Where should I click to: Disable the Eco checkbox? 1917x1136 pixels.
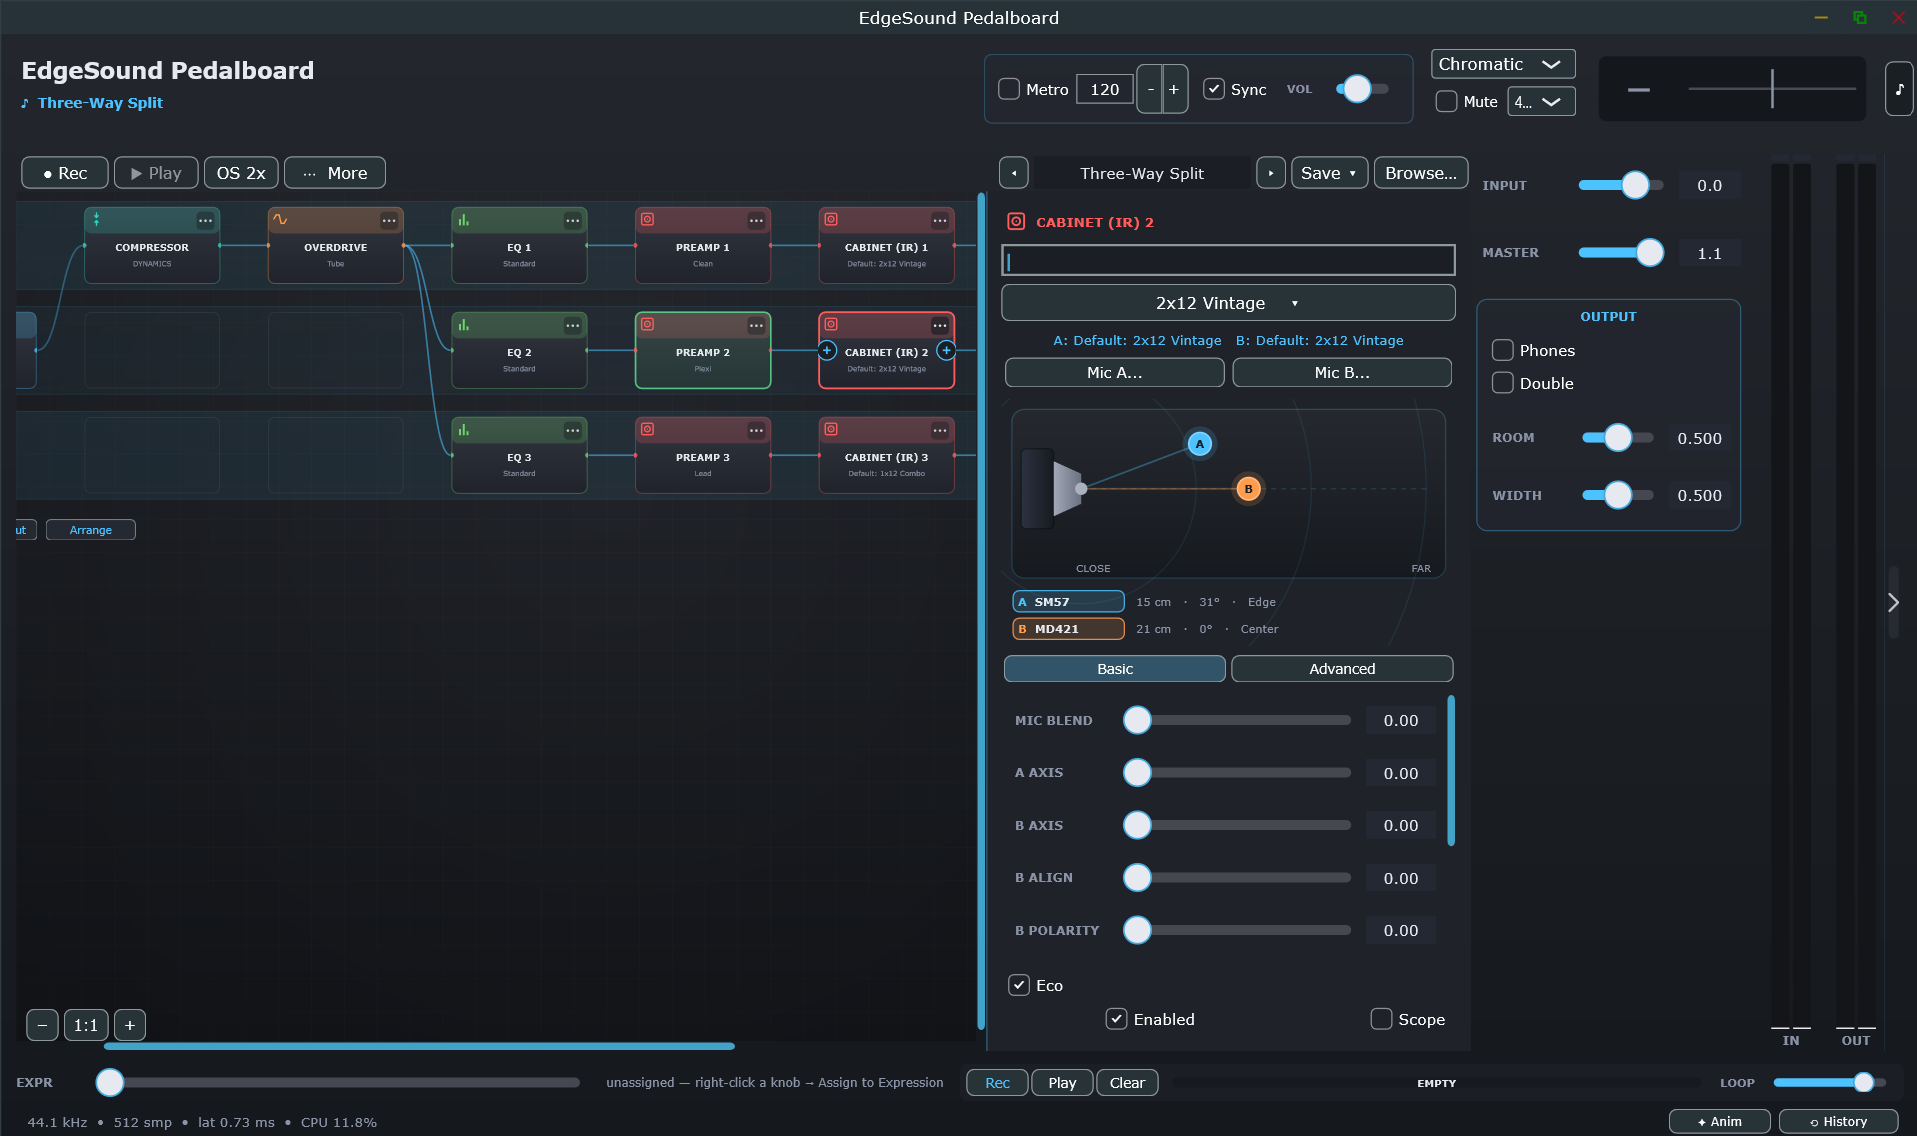1019,985
